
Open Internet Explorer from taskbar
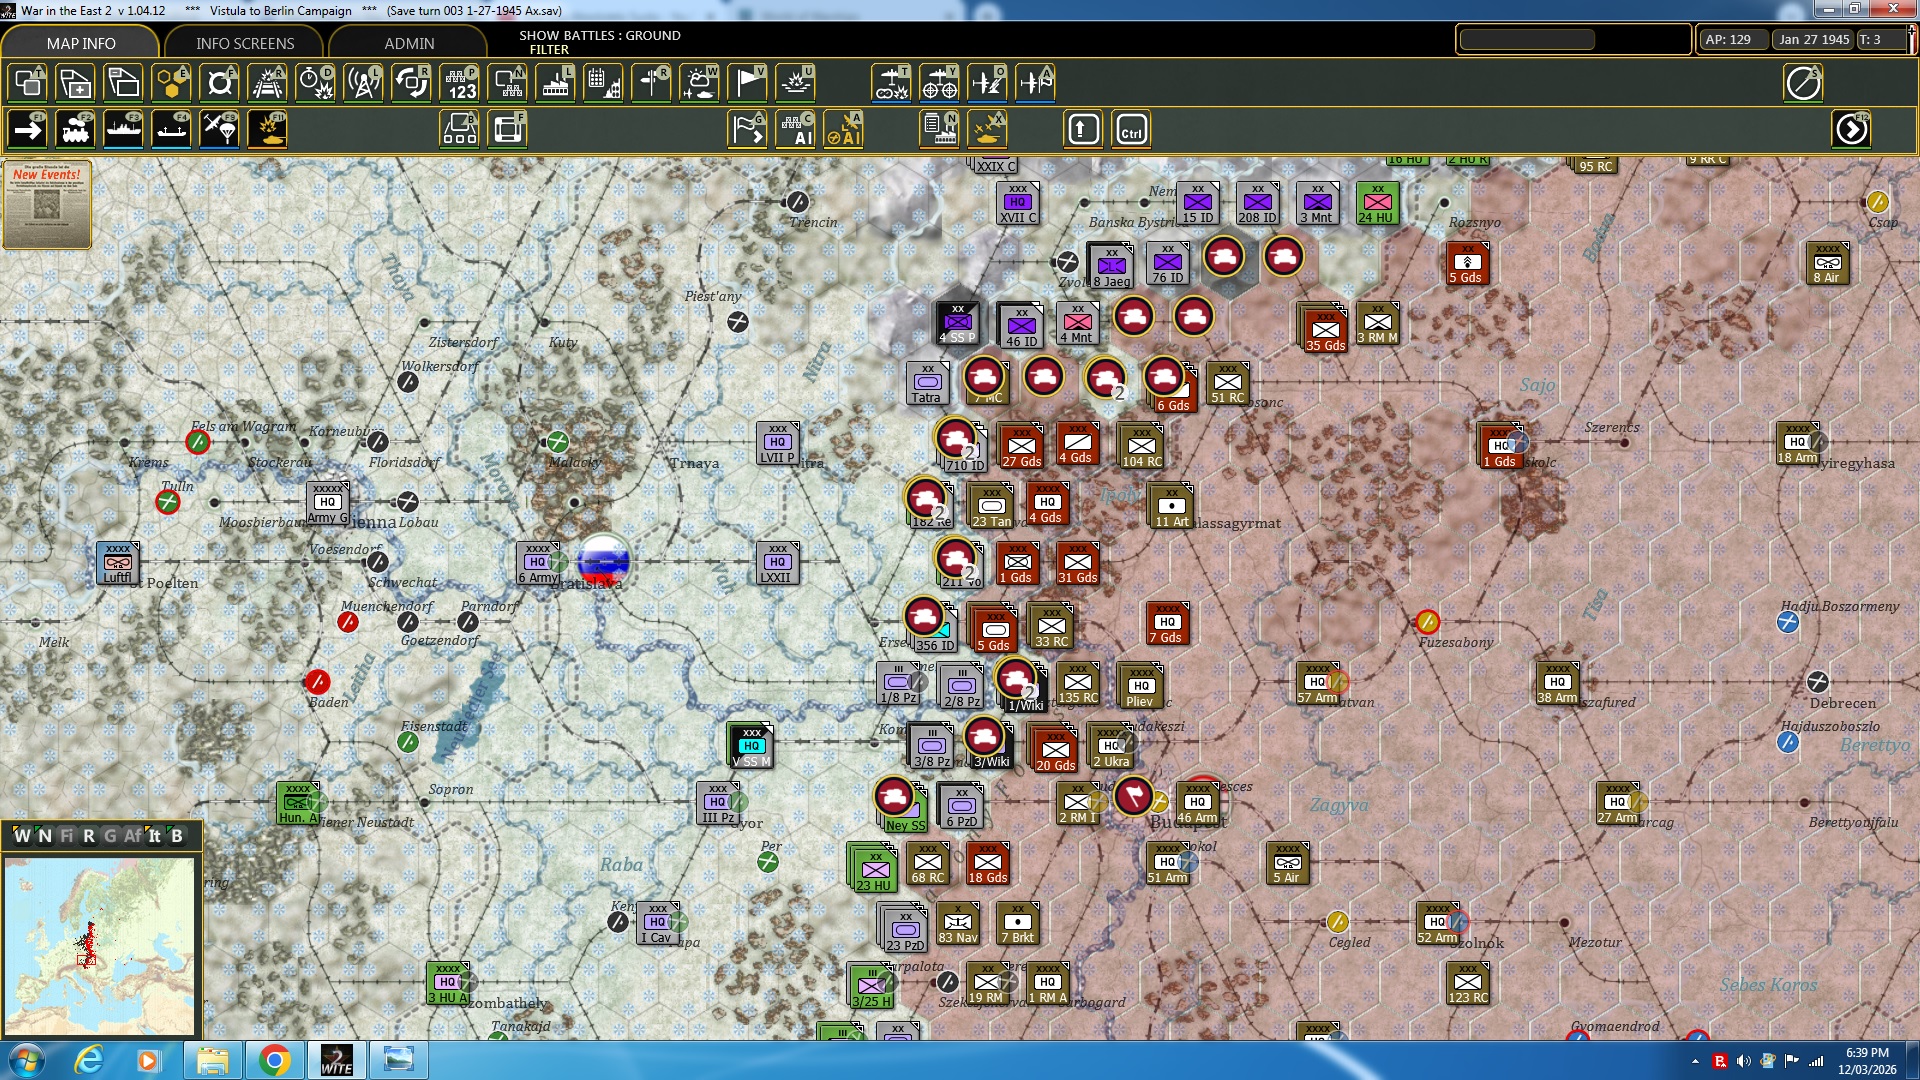[90, 1060]
